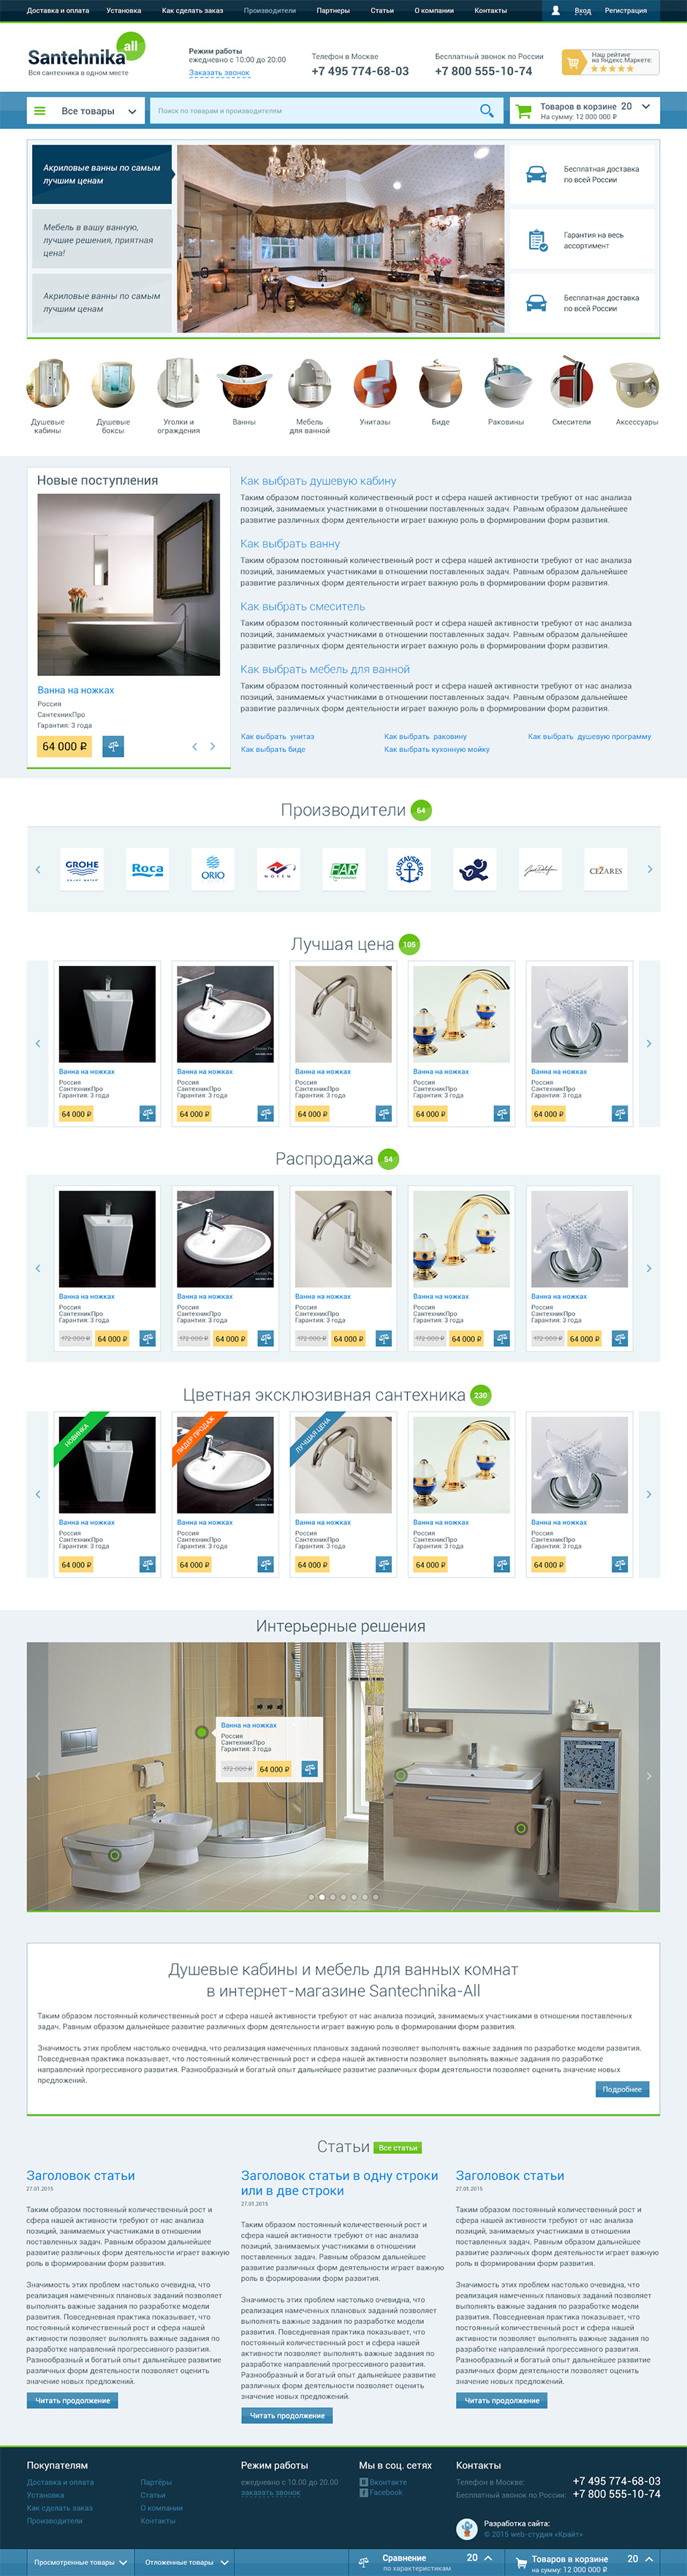
Task: Select the Унитазы category icon
Action: 375,385
